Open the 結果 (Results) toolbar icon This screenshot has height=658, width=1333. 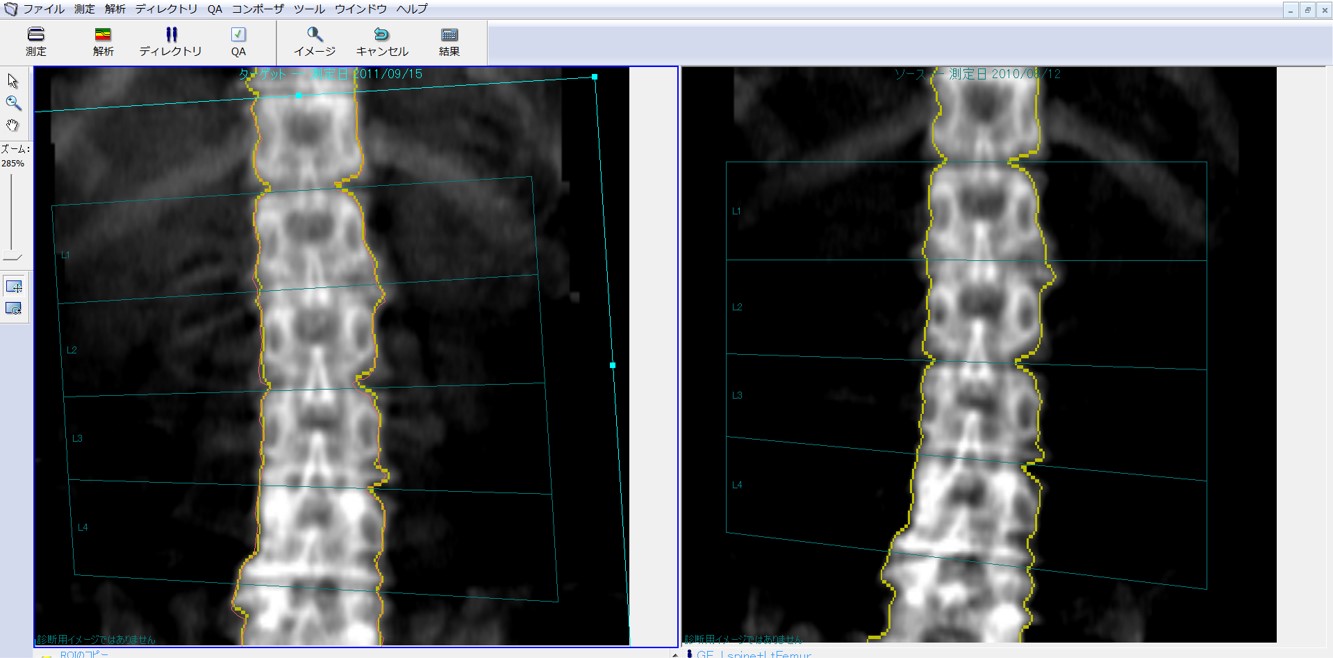[x=449, y=42]
